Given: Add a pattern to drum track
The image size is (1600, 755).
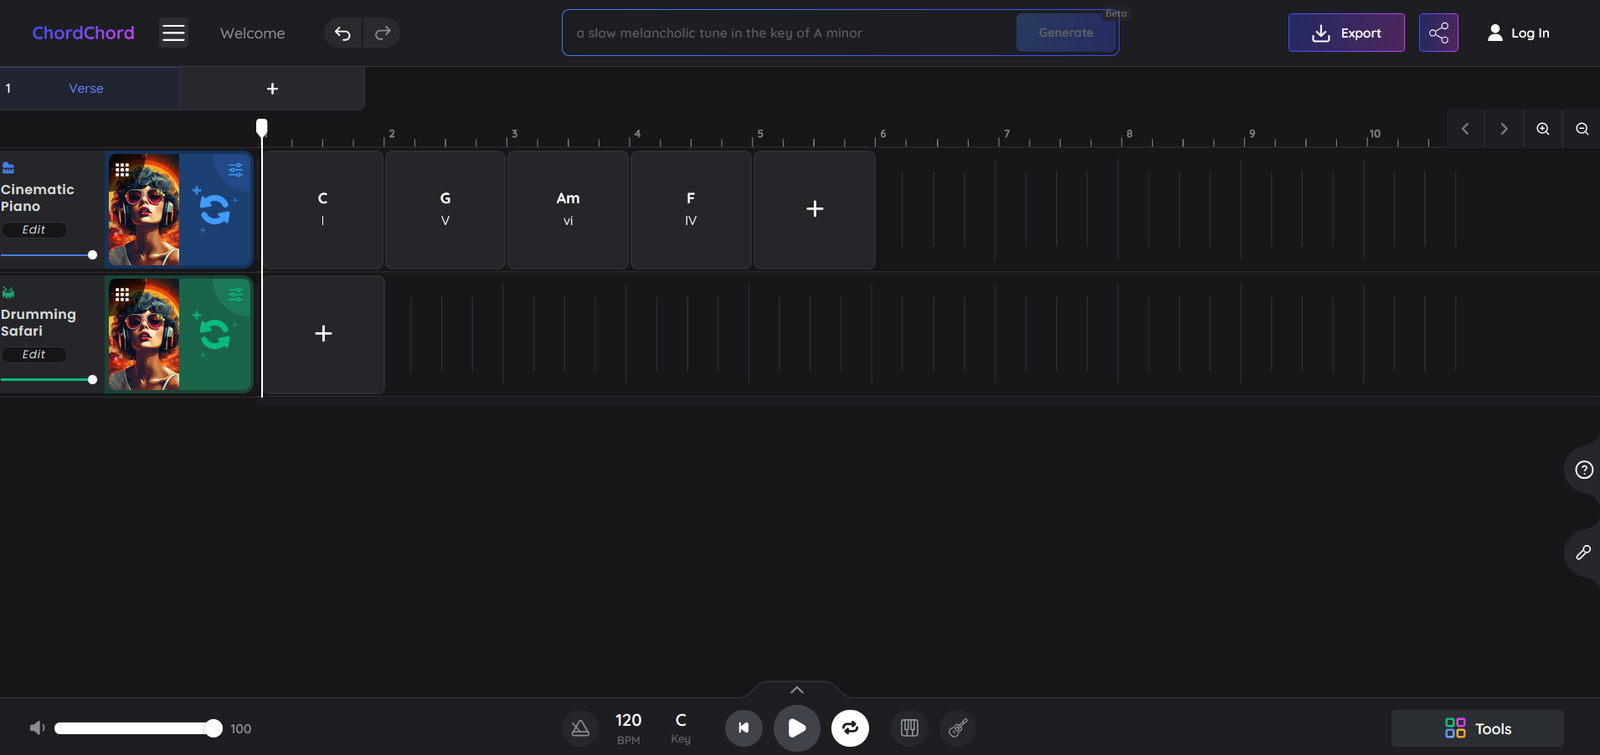Looking at the screenshot, I should tap(323, 334).
